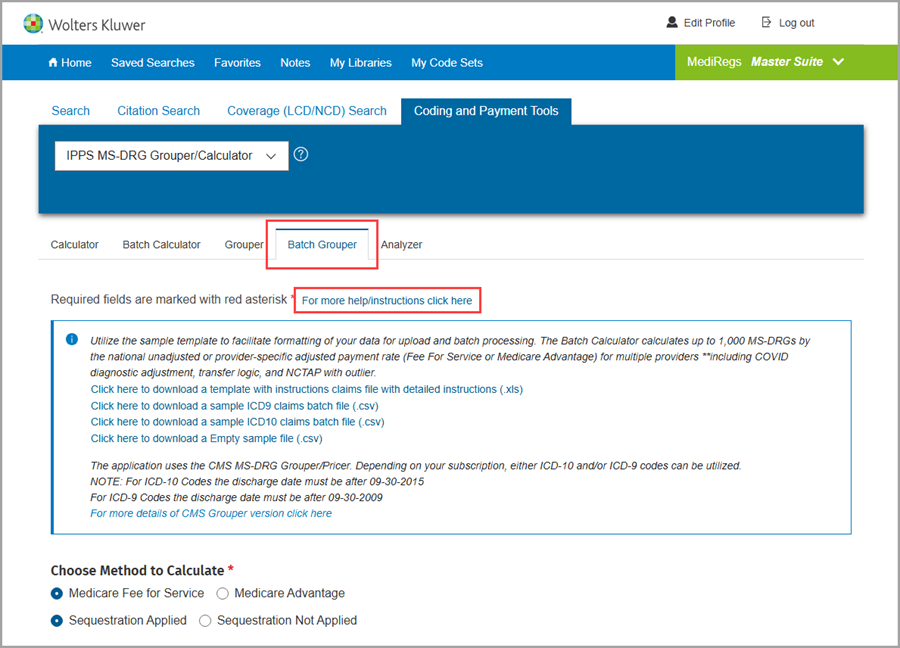Click the blue info circle icon

pos(72,339)
